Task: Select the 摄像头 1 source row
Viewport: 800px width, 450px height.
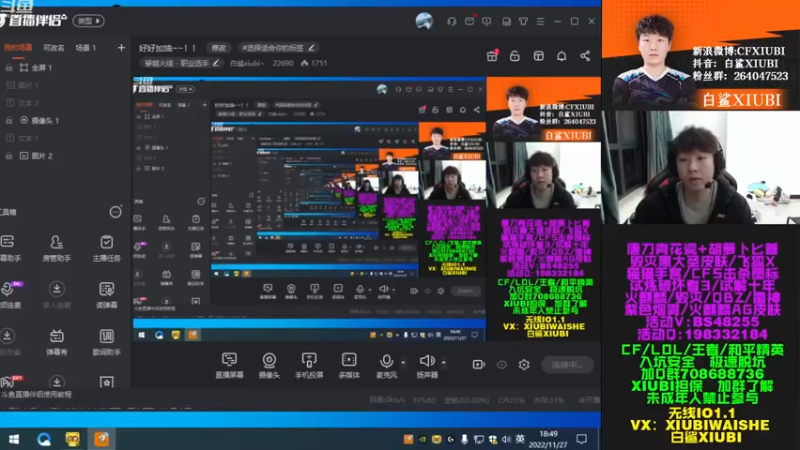Action: tap(65, 120)
